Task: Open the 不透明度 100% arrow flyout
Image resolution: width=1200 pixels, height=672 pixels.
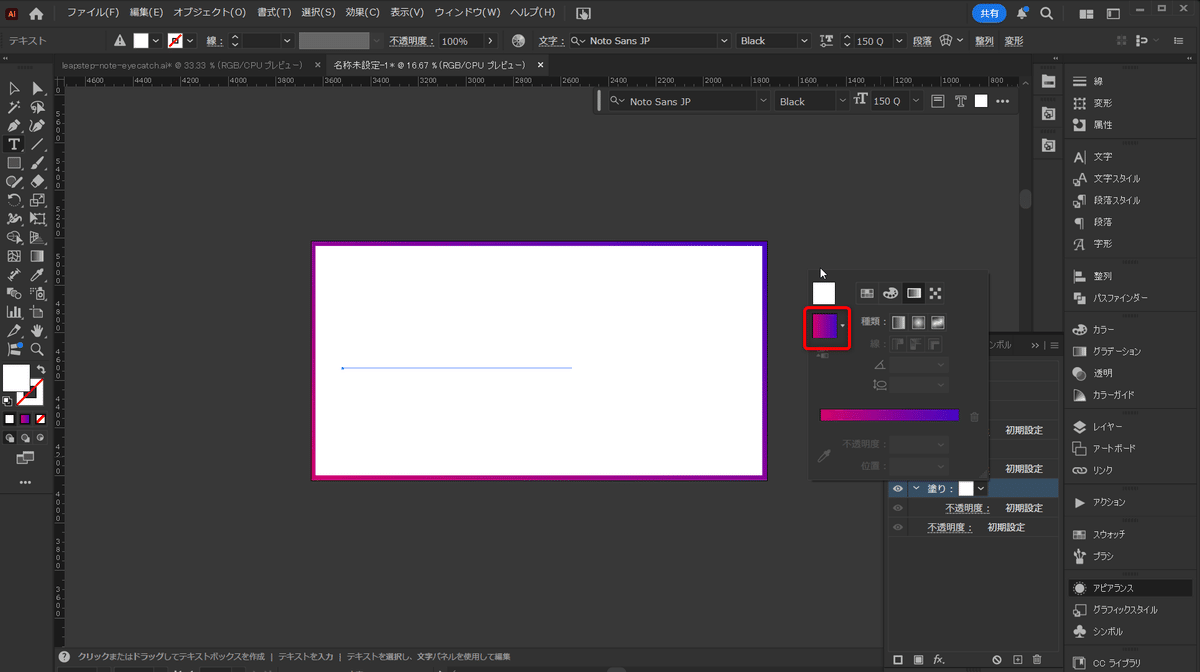Action: [489, 41]
